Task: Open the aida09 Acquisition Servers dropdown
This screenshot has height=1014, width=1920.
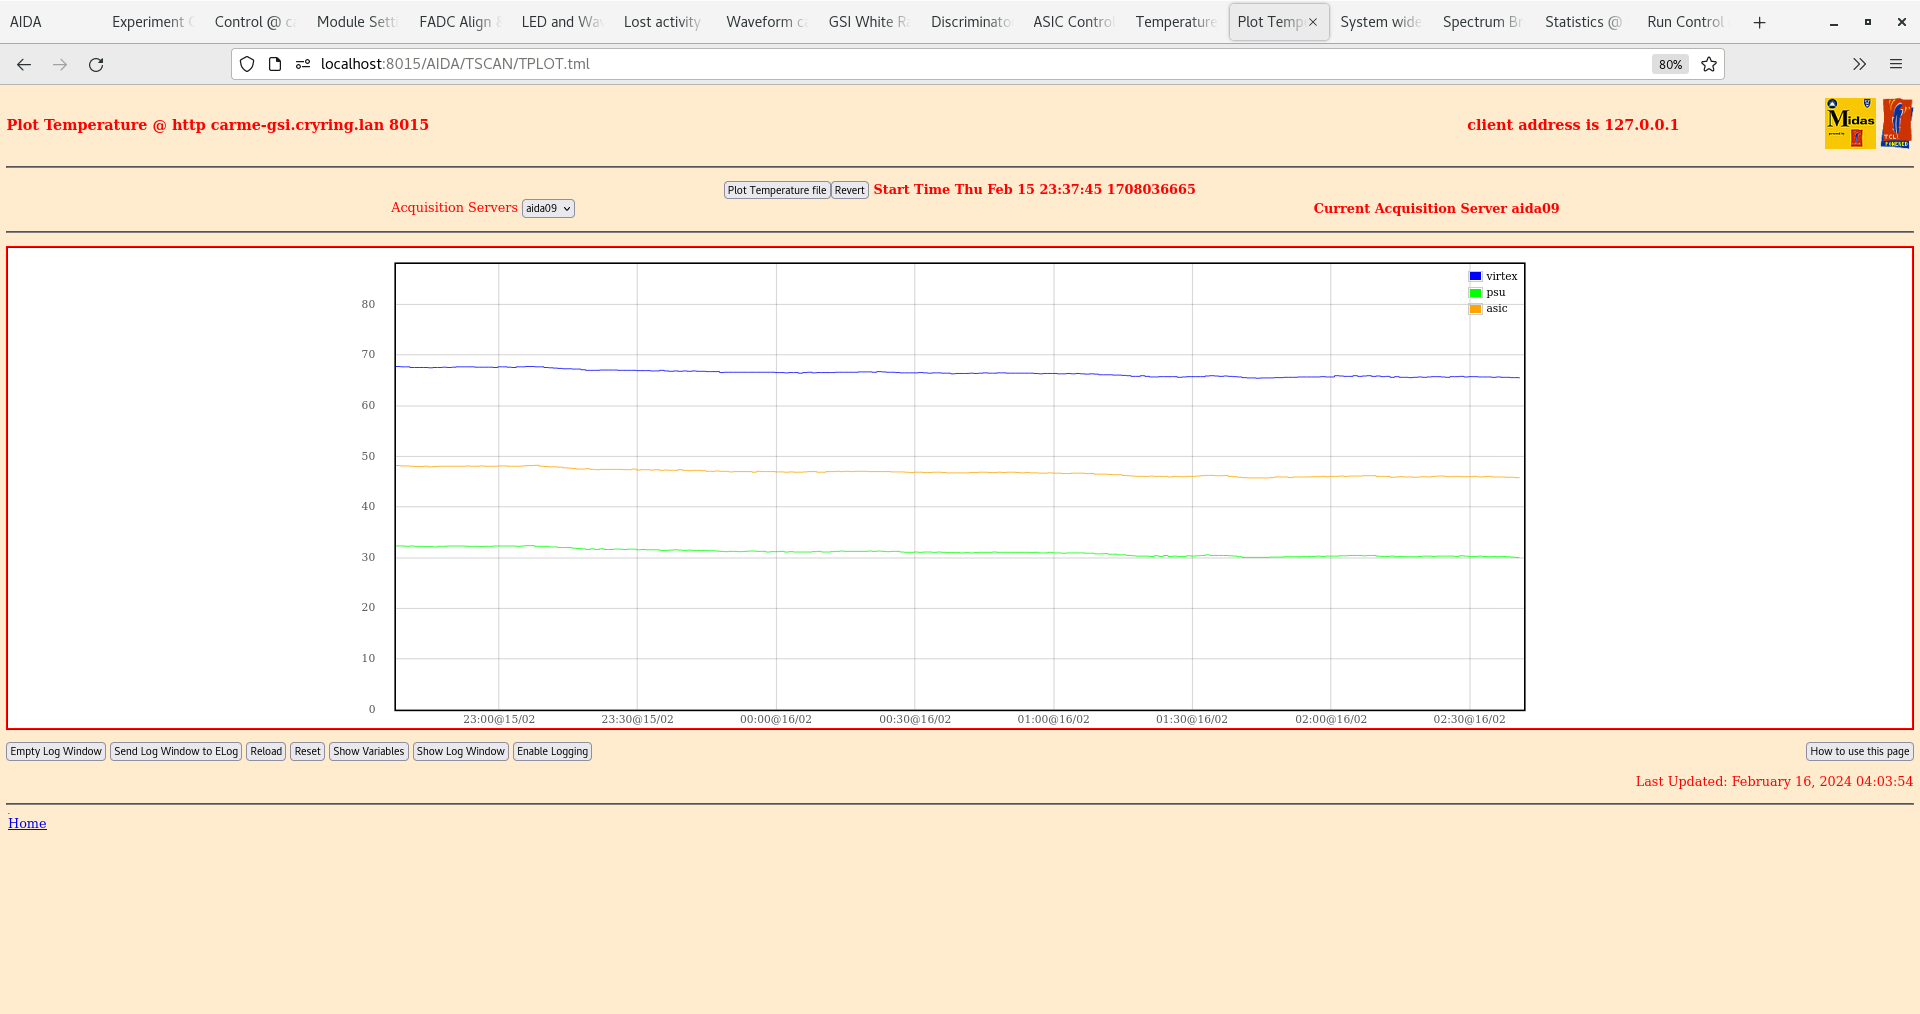Action: [x=548, y=208]
